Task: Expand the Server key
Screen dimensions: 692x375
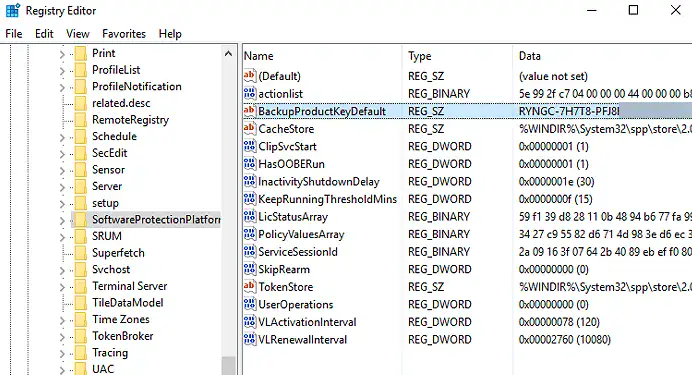Action: click(62, 187)
